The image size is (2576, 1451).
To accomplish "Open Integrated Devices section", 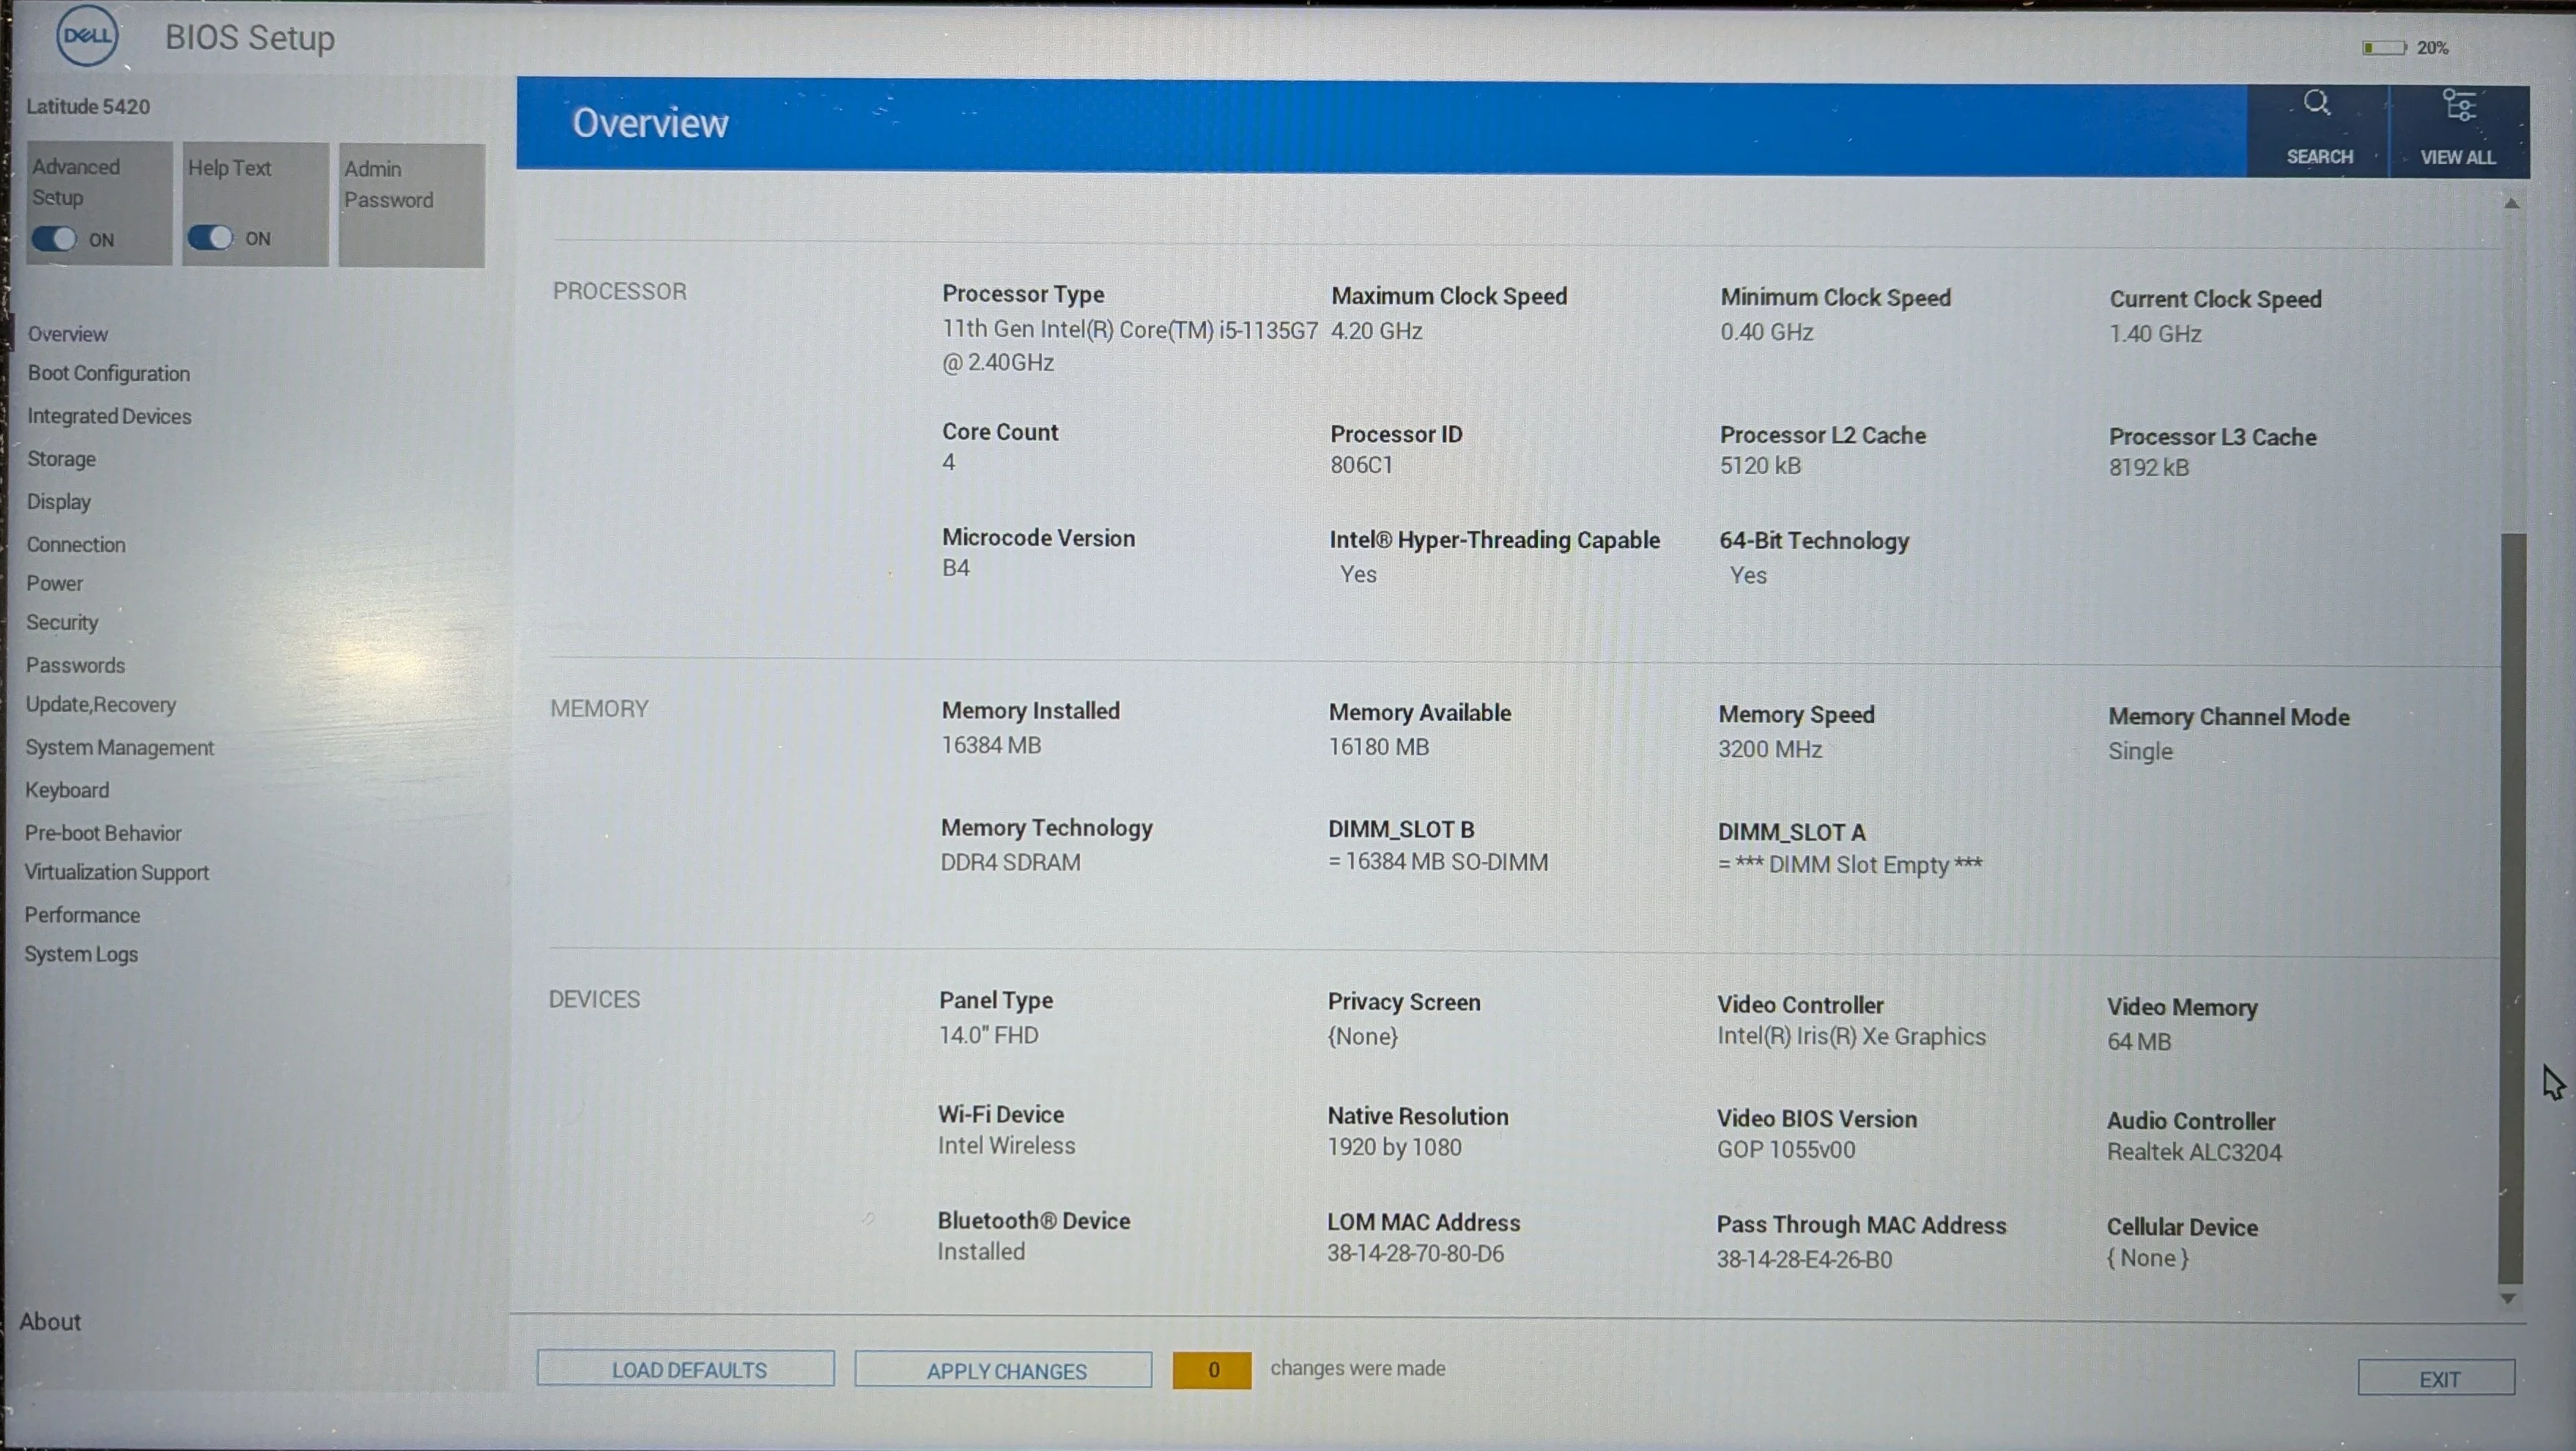I will [x=109, y=416].
